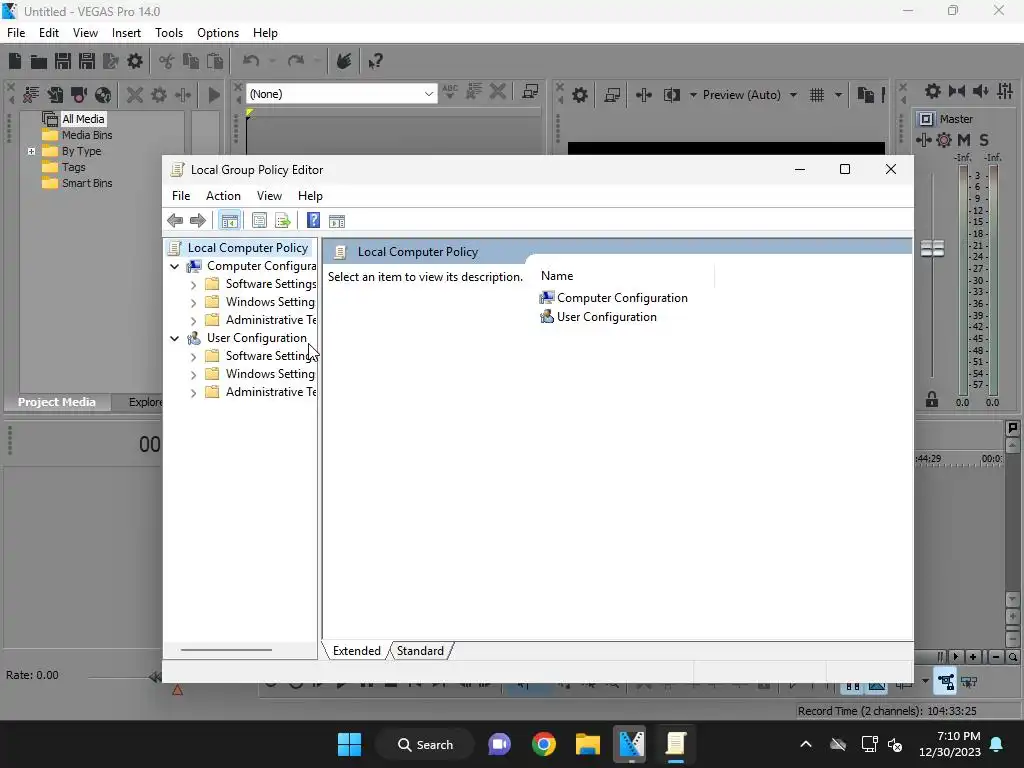Click Capture Video camera icon in Project Media
This screenshot has width=1024, height=768.
pos(79,95)
